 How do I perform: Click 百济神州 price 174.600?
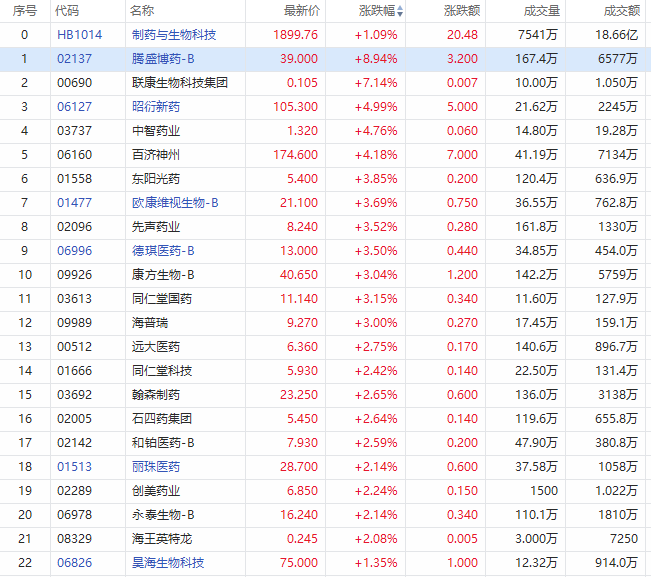pyautogui.click(x=295, y=155)
